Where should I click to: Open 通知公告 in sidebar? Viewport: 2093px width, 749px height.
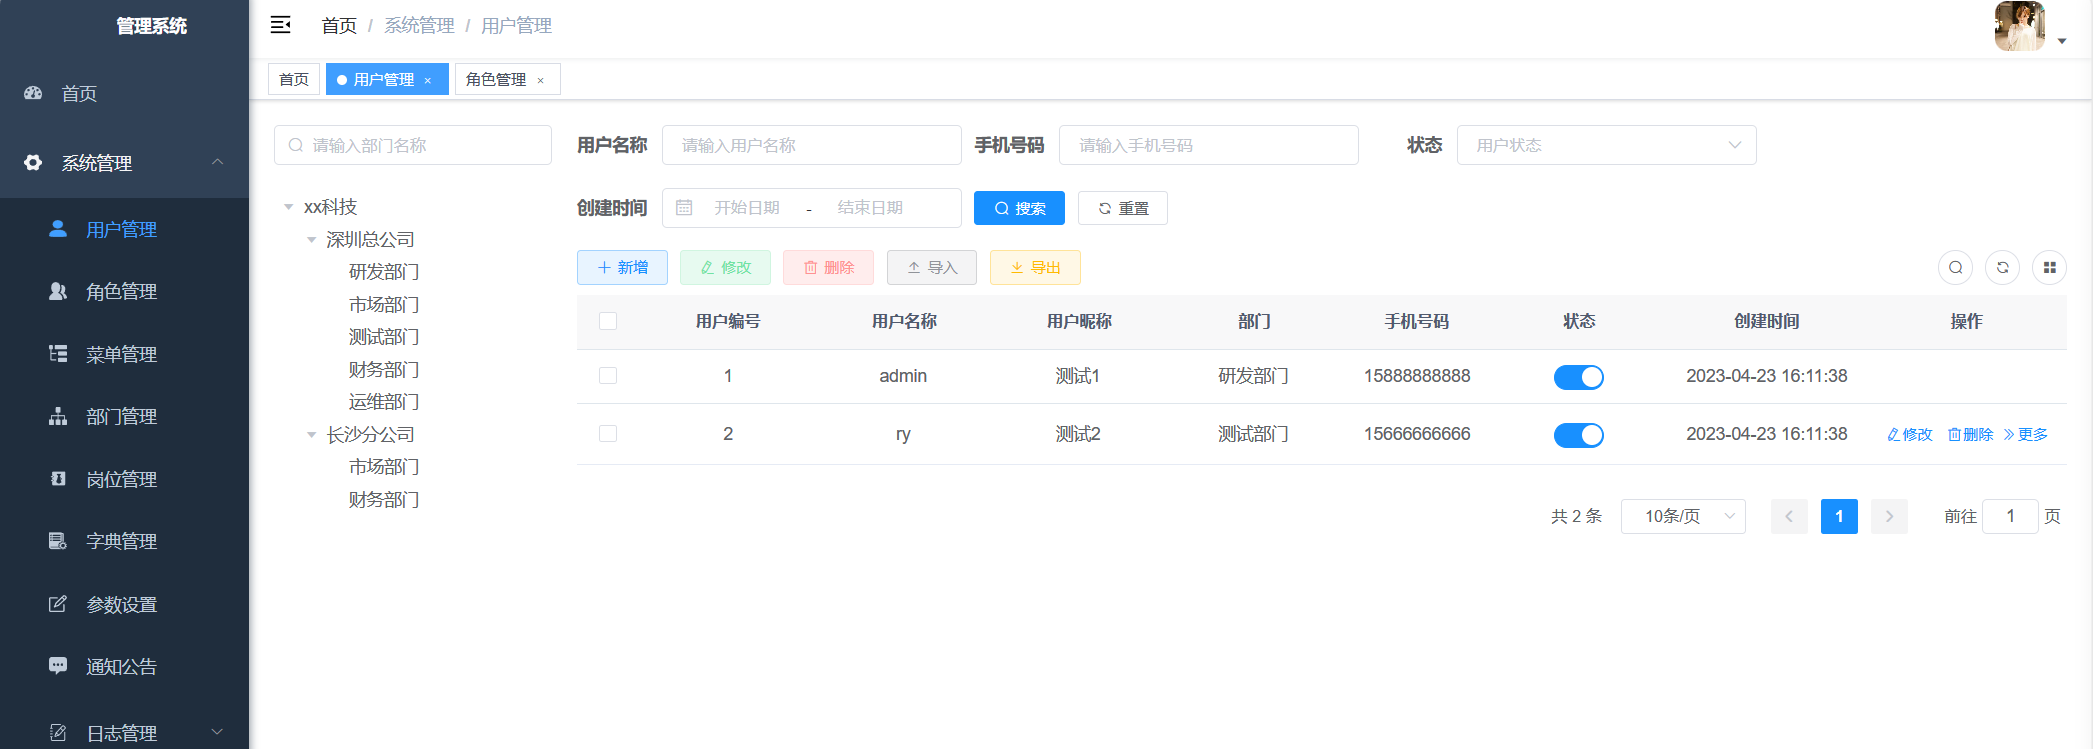point(124,666)
